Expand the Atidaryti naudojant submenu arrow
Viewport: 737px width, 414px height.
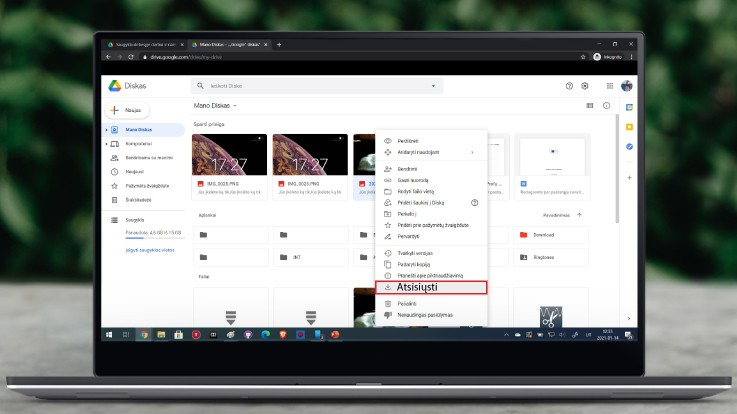click(x=472, y=152)
